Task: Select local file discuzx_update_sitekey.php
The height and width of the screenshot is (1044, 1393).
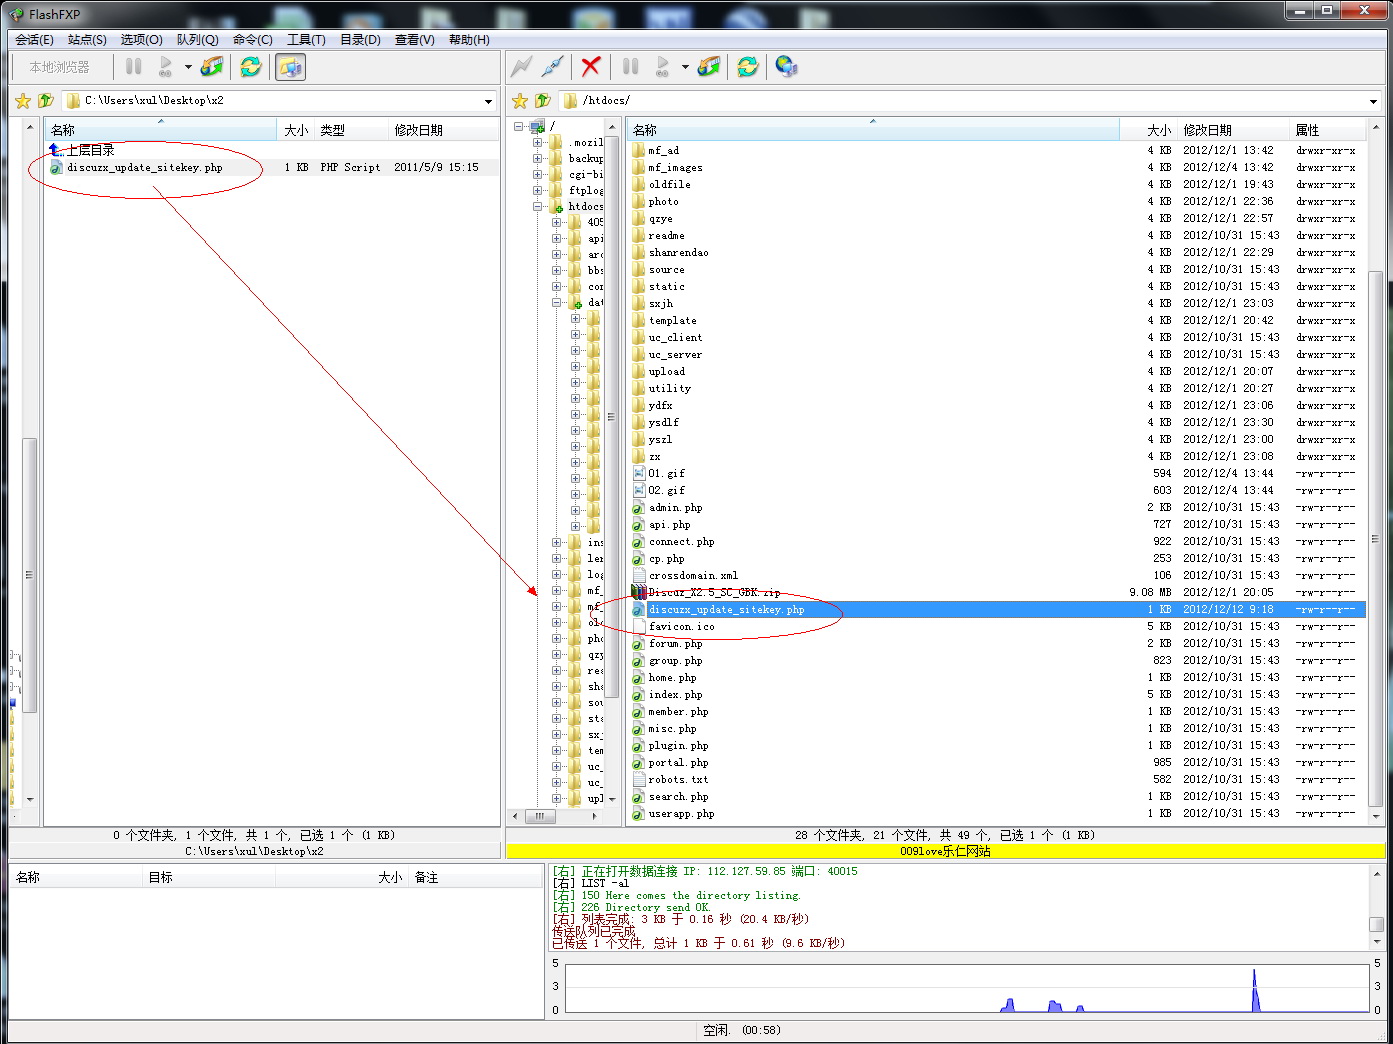Action: (x=144, y=167)
